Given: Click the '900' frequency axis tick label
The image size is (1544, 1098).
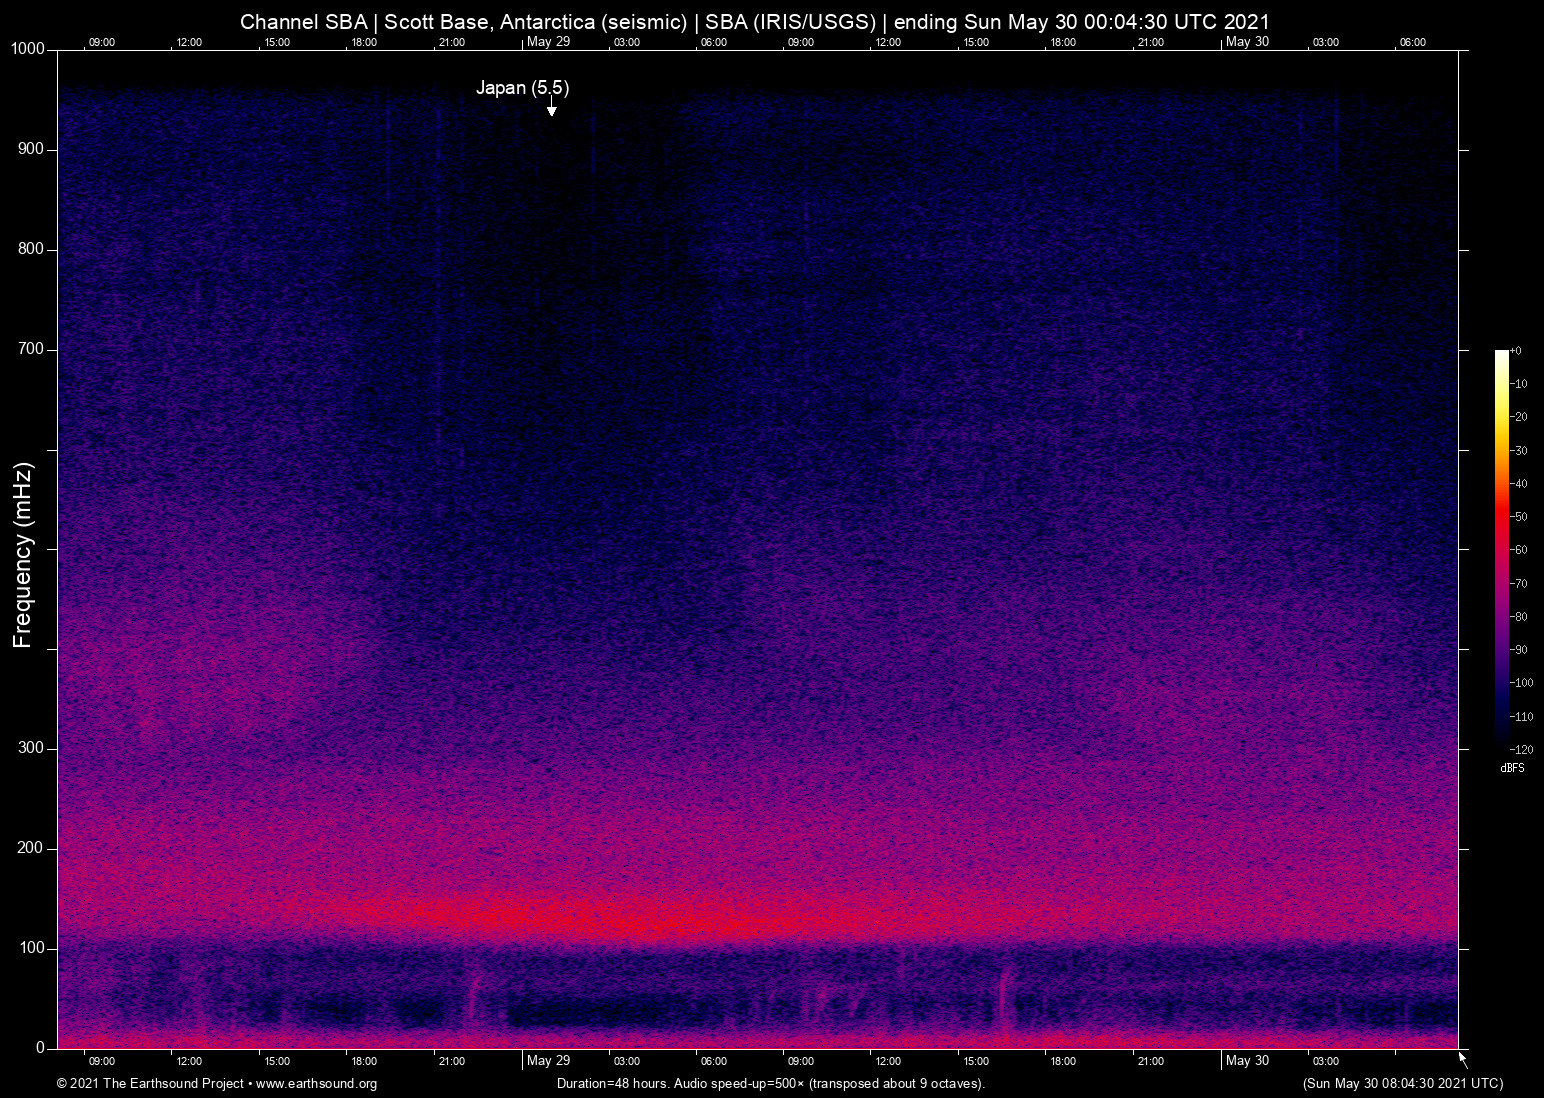Looking at the screenshot, I should (x=32, y=150).
